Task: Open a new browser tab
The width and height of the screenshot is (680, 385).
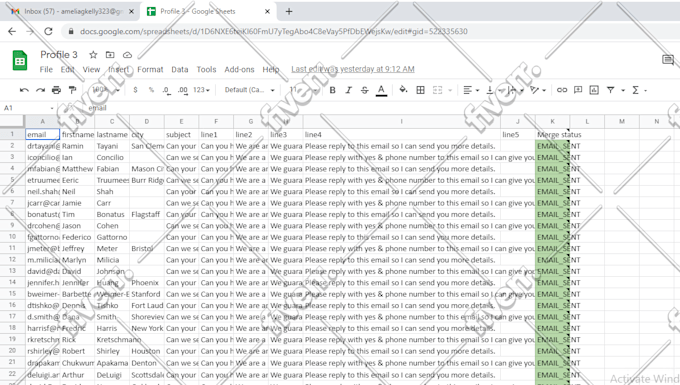Action: pos(289,11)
